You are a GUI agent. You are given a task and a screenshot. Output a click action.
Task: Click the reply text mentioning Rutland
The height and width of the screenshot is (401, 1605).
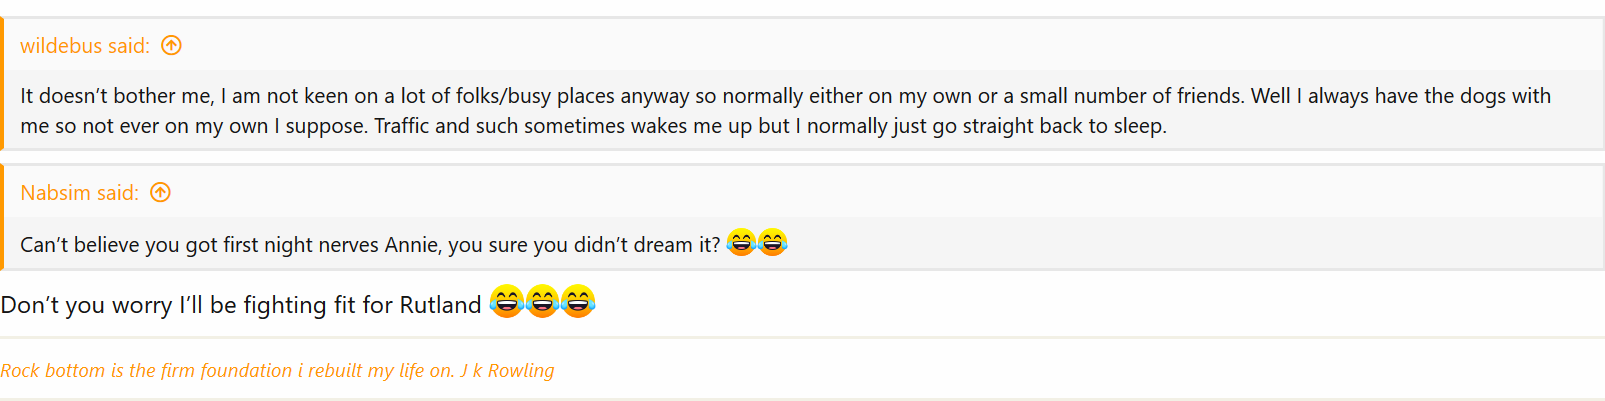coord(241,305)
